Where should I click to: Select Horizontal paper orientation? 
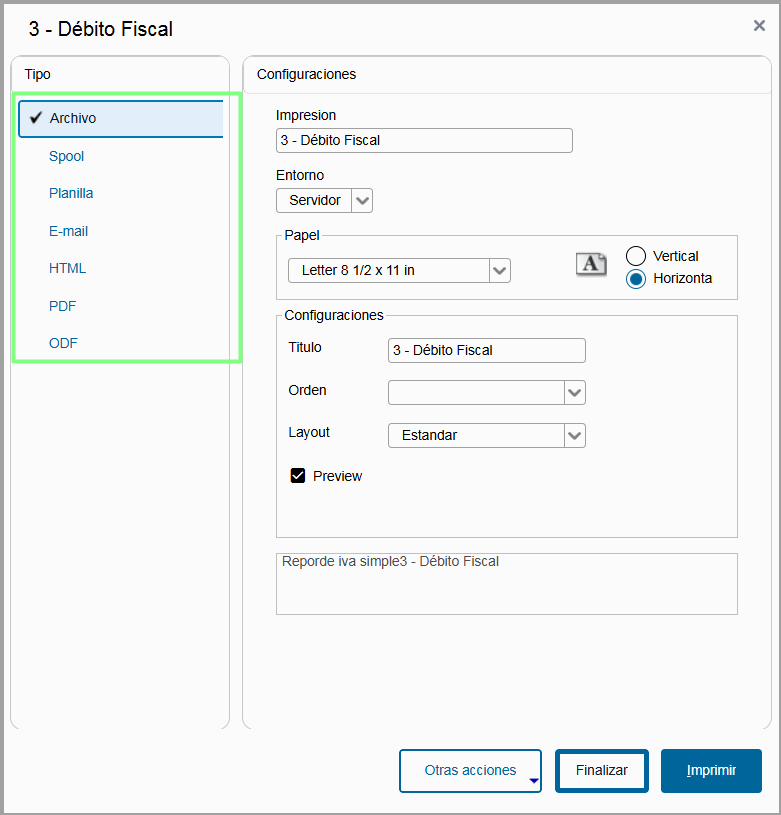[636, 279]
